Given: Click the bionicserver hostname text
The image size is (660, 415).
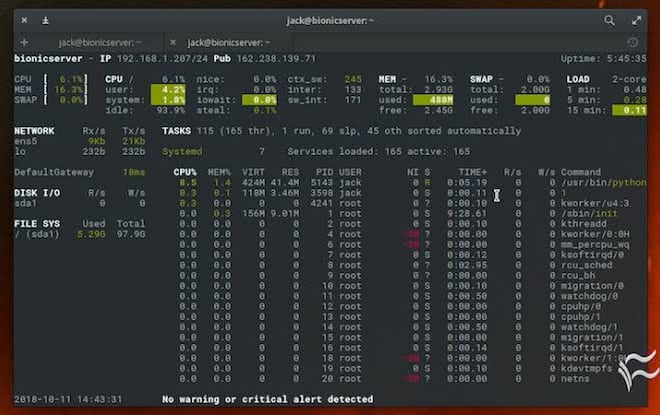Looking at the screenshot, I should [x=48, y=59].
